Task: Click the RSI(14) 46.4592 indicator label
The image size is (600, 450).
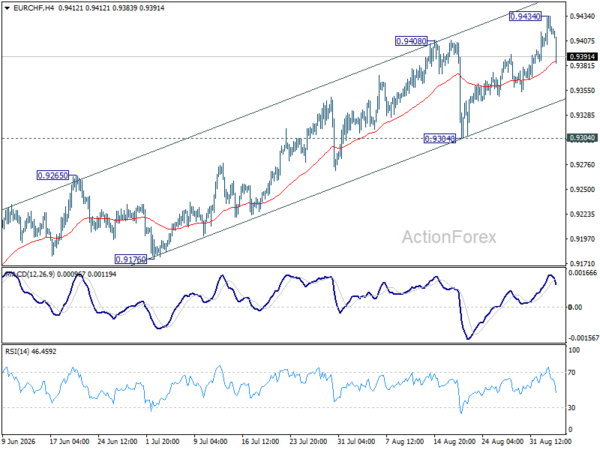Action: point(31,351)
